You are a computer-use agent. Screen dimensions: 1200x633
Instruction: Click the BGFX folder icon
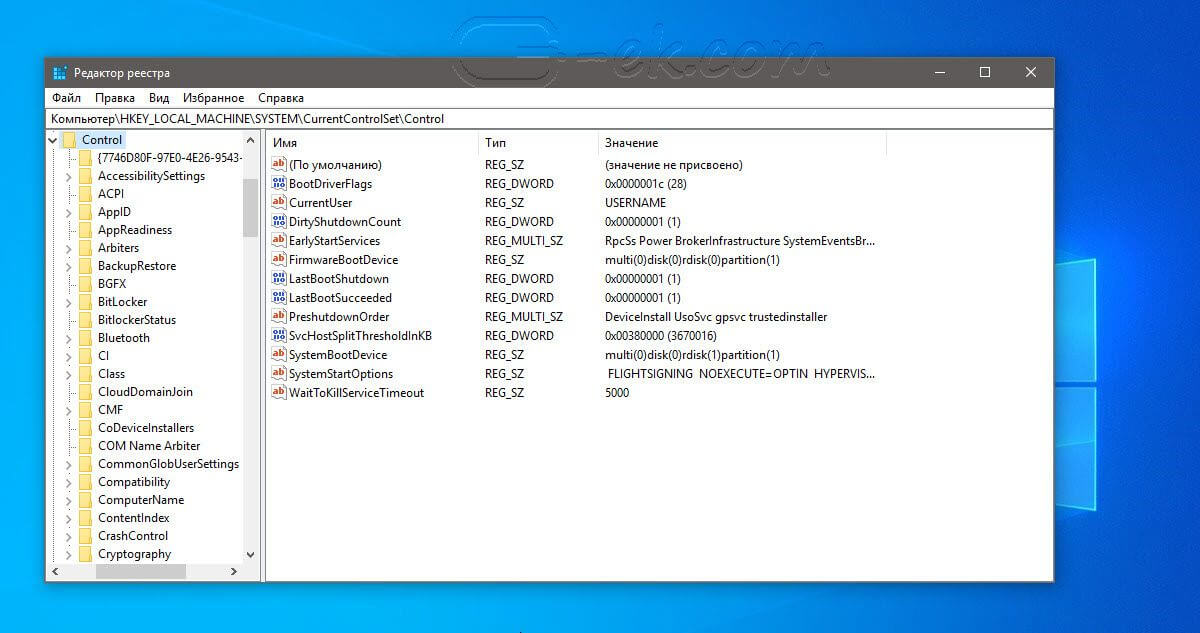[x=85, y=284]
